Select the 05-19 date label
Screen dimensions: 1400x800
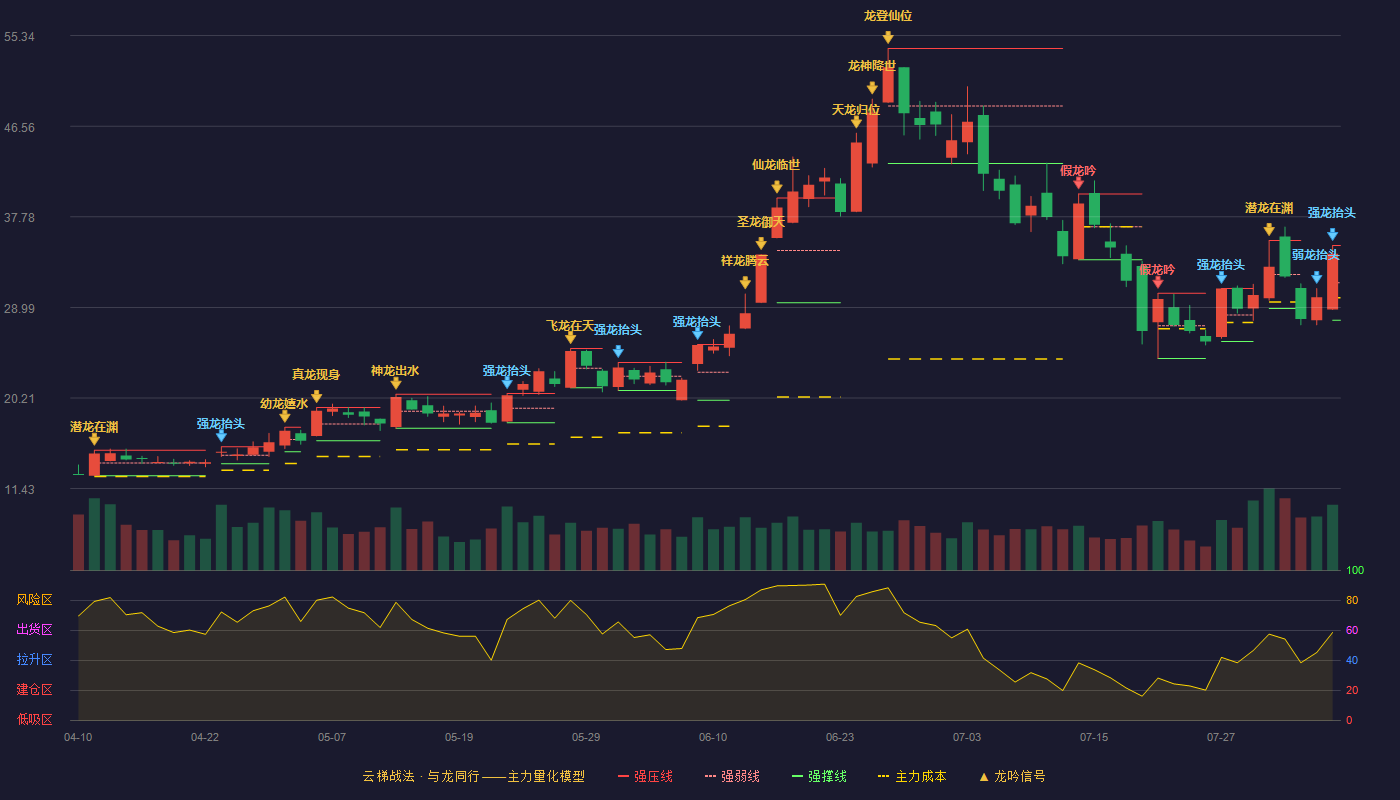459,737
